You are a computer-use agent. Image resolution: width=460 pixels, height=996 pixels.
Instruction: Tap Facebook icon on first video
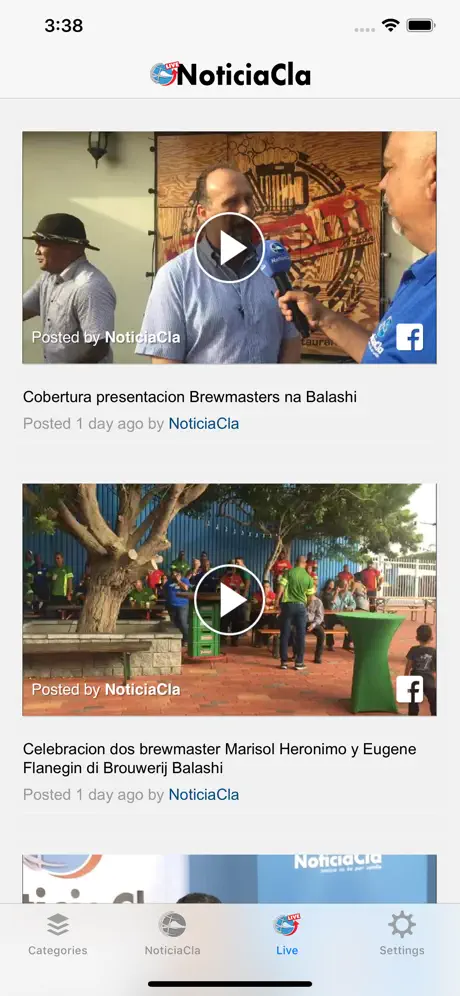coord(410,337)
